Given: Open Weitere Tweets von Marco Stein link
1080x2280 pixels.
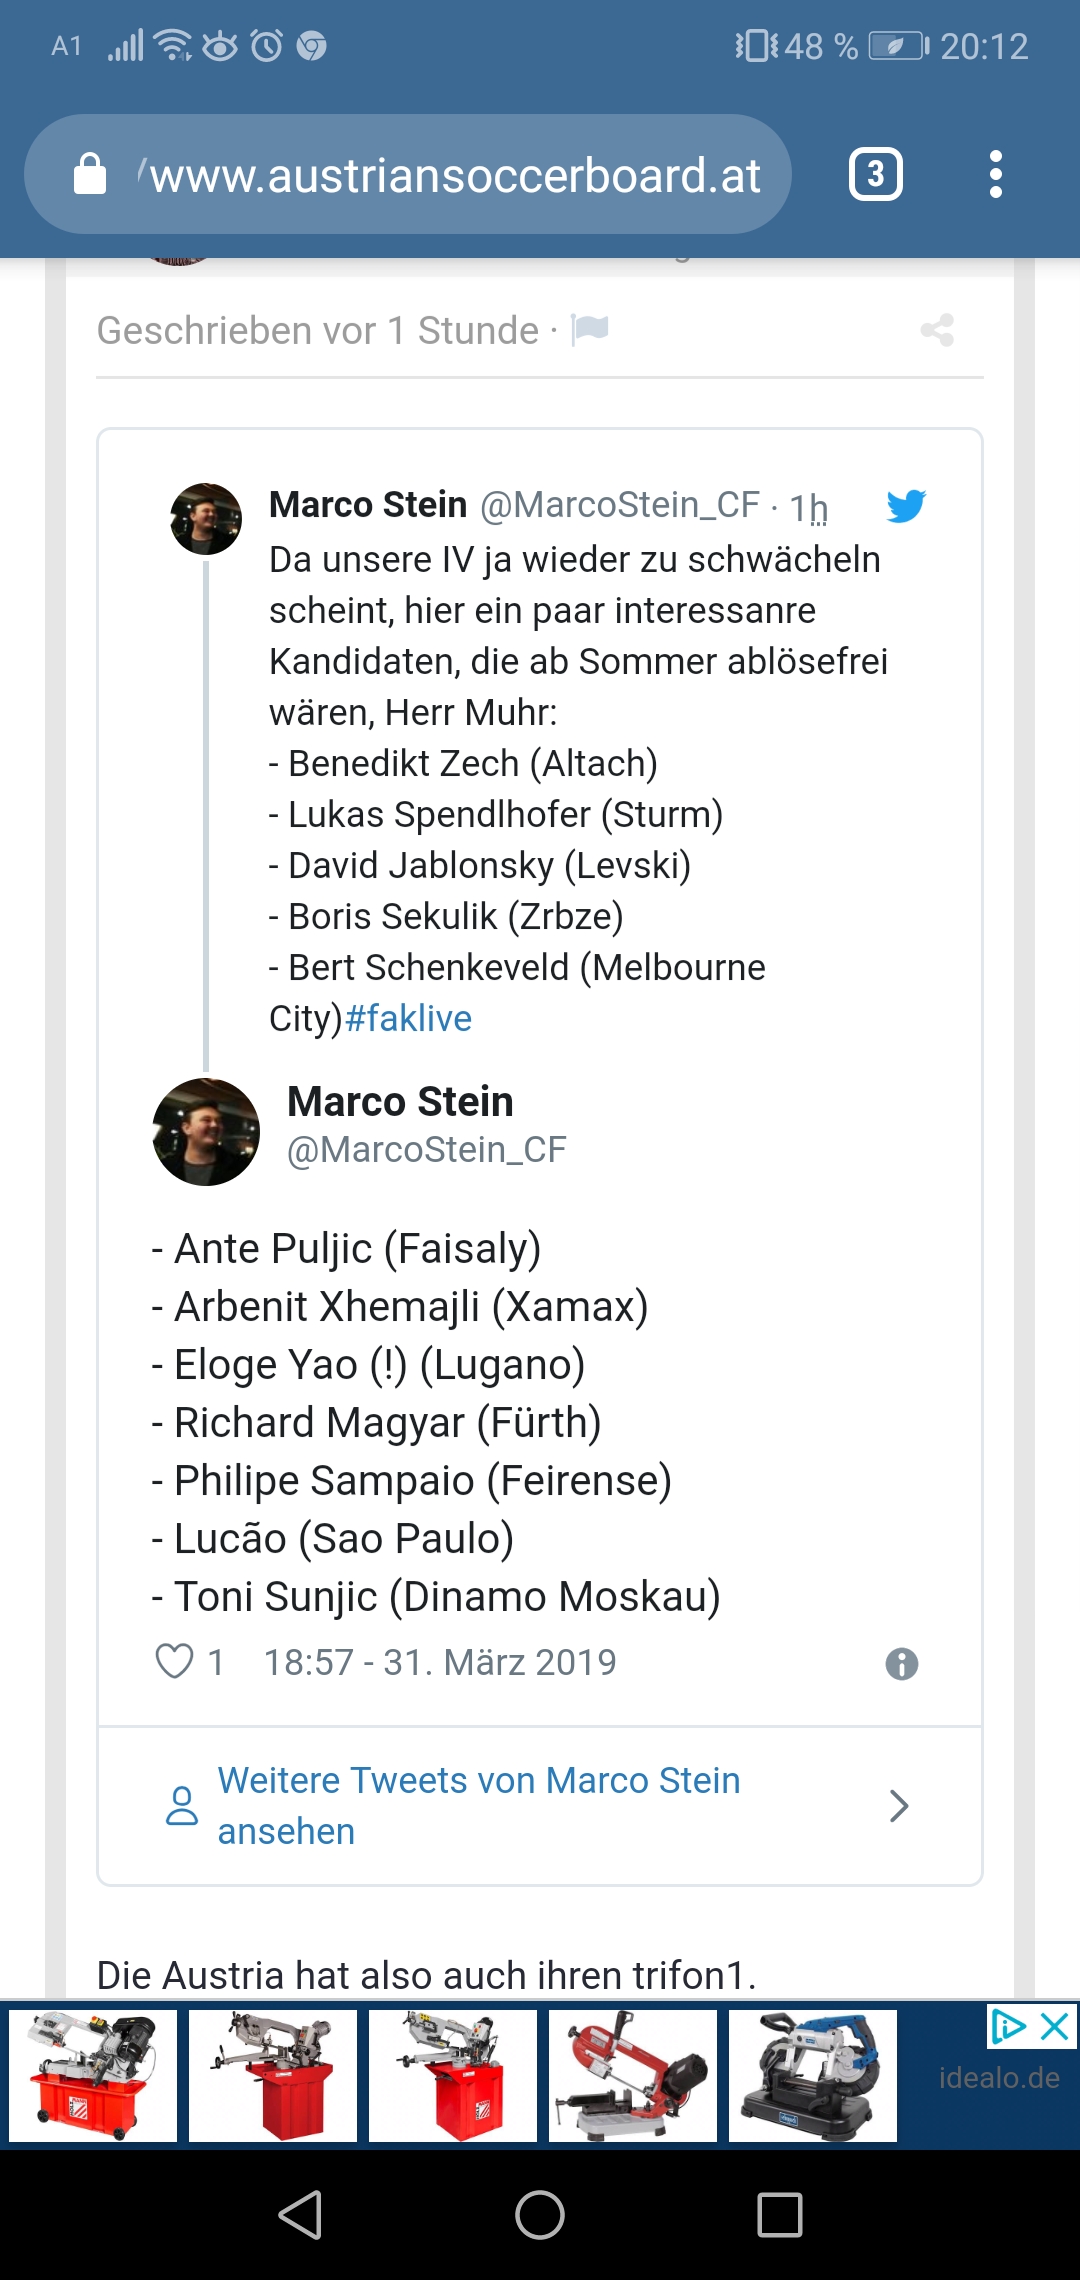Looking at the screenshot, I should [x=479, y=1806].
